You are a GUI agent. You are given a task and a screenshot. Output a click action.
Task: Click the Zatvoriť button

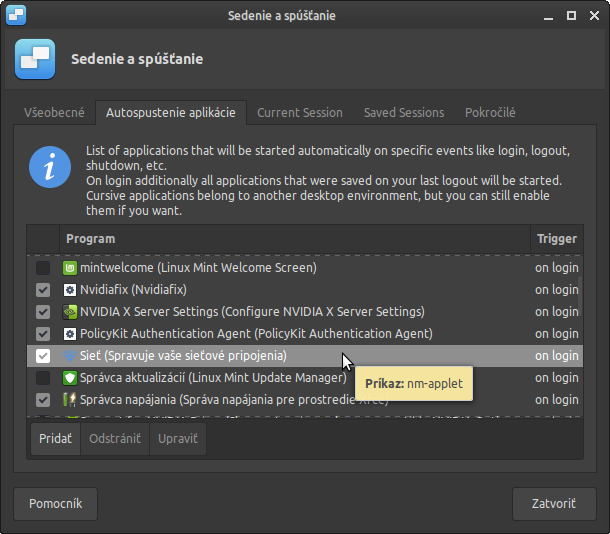point(553,503)
